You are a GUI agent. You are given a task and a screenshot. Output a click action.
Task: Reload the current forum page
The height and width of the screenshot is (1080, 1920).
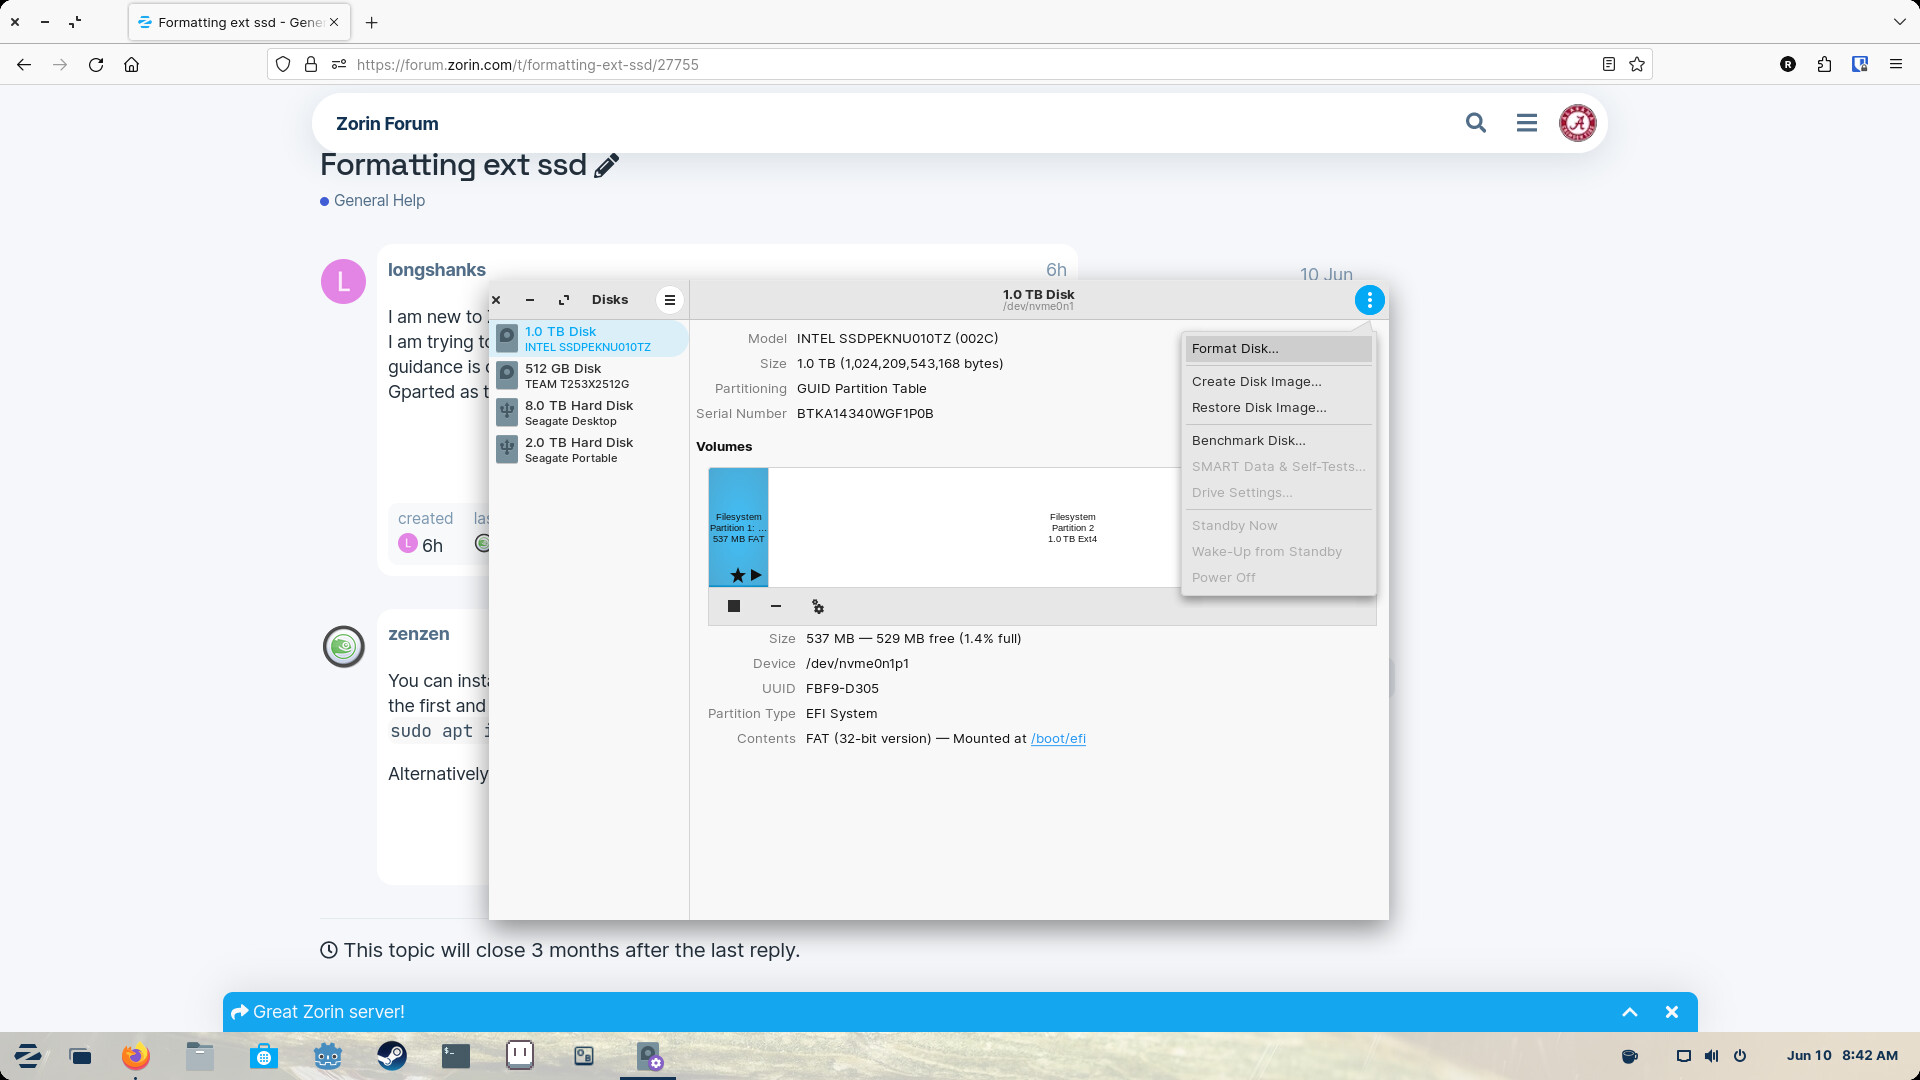coord(96,64)
